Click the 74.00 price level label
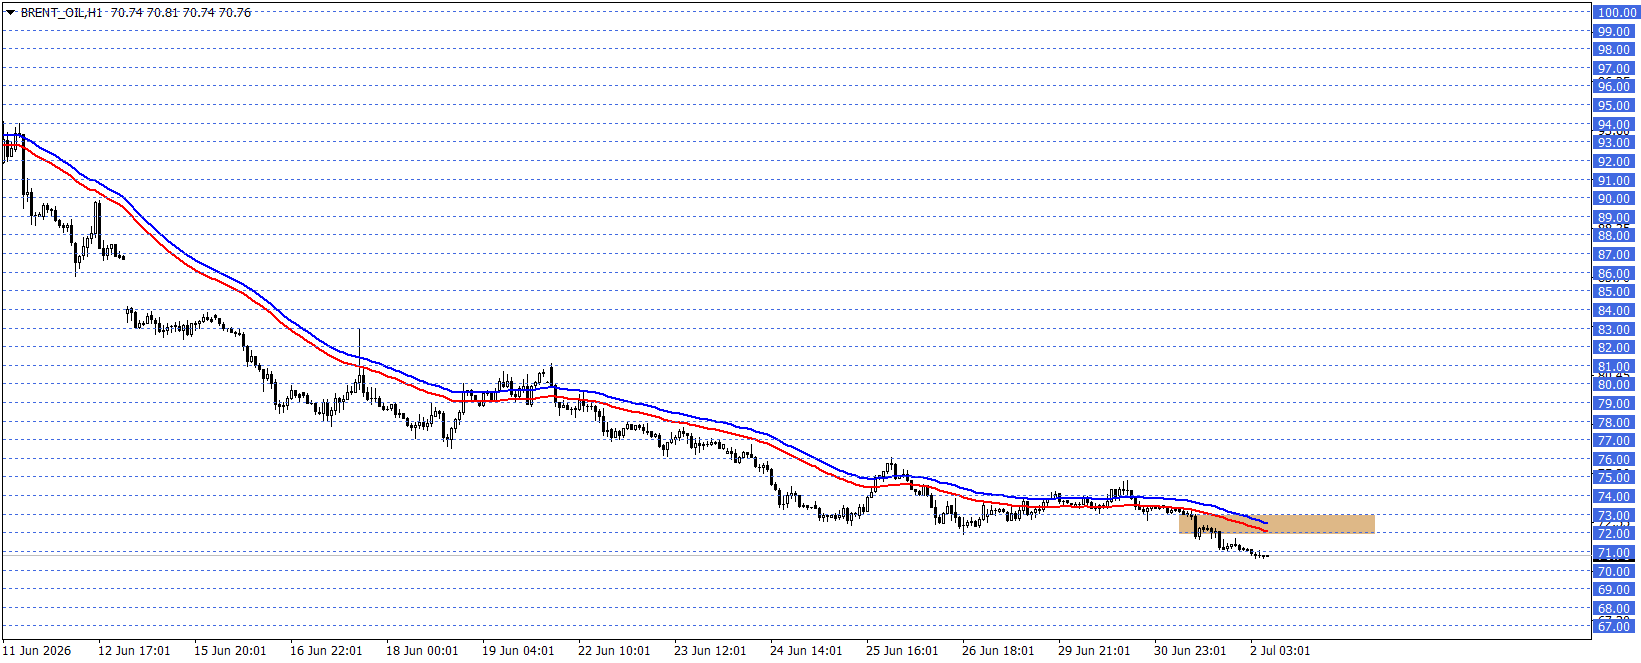Image resolution: width=1641 pixels, height=663 pixels. pos(1613,497)
